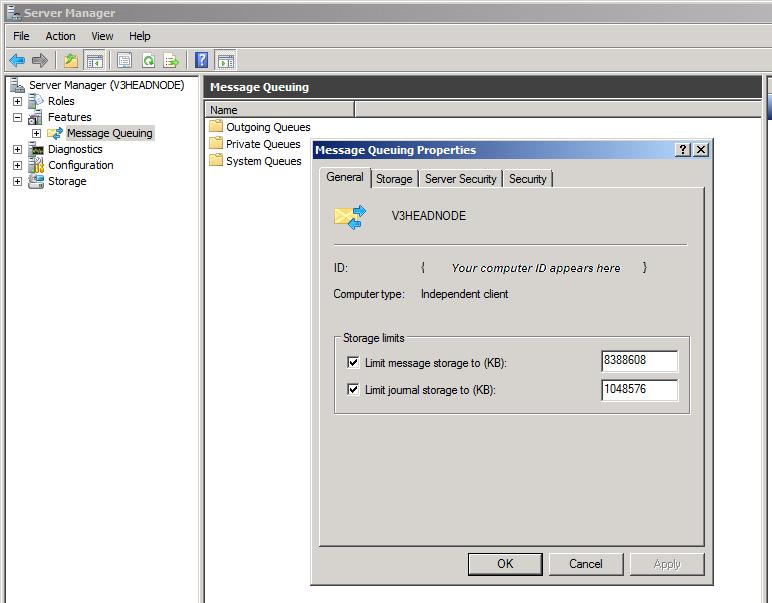772x603 pixels.
Task: Select the Configuration tree label
Action: coord(81,165)
